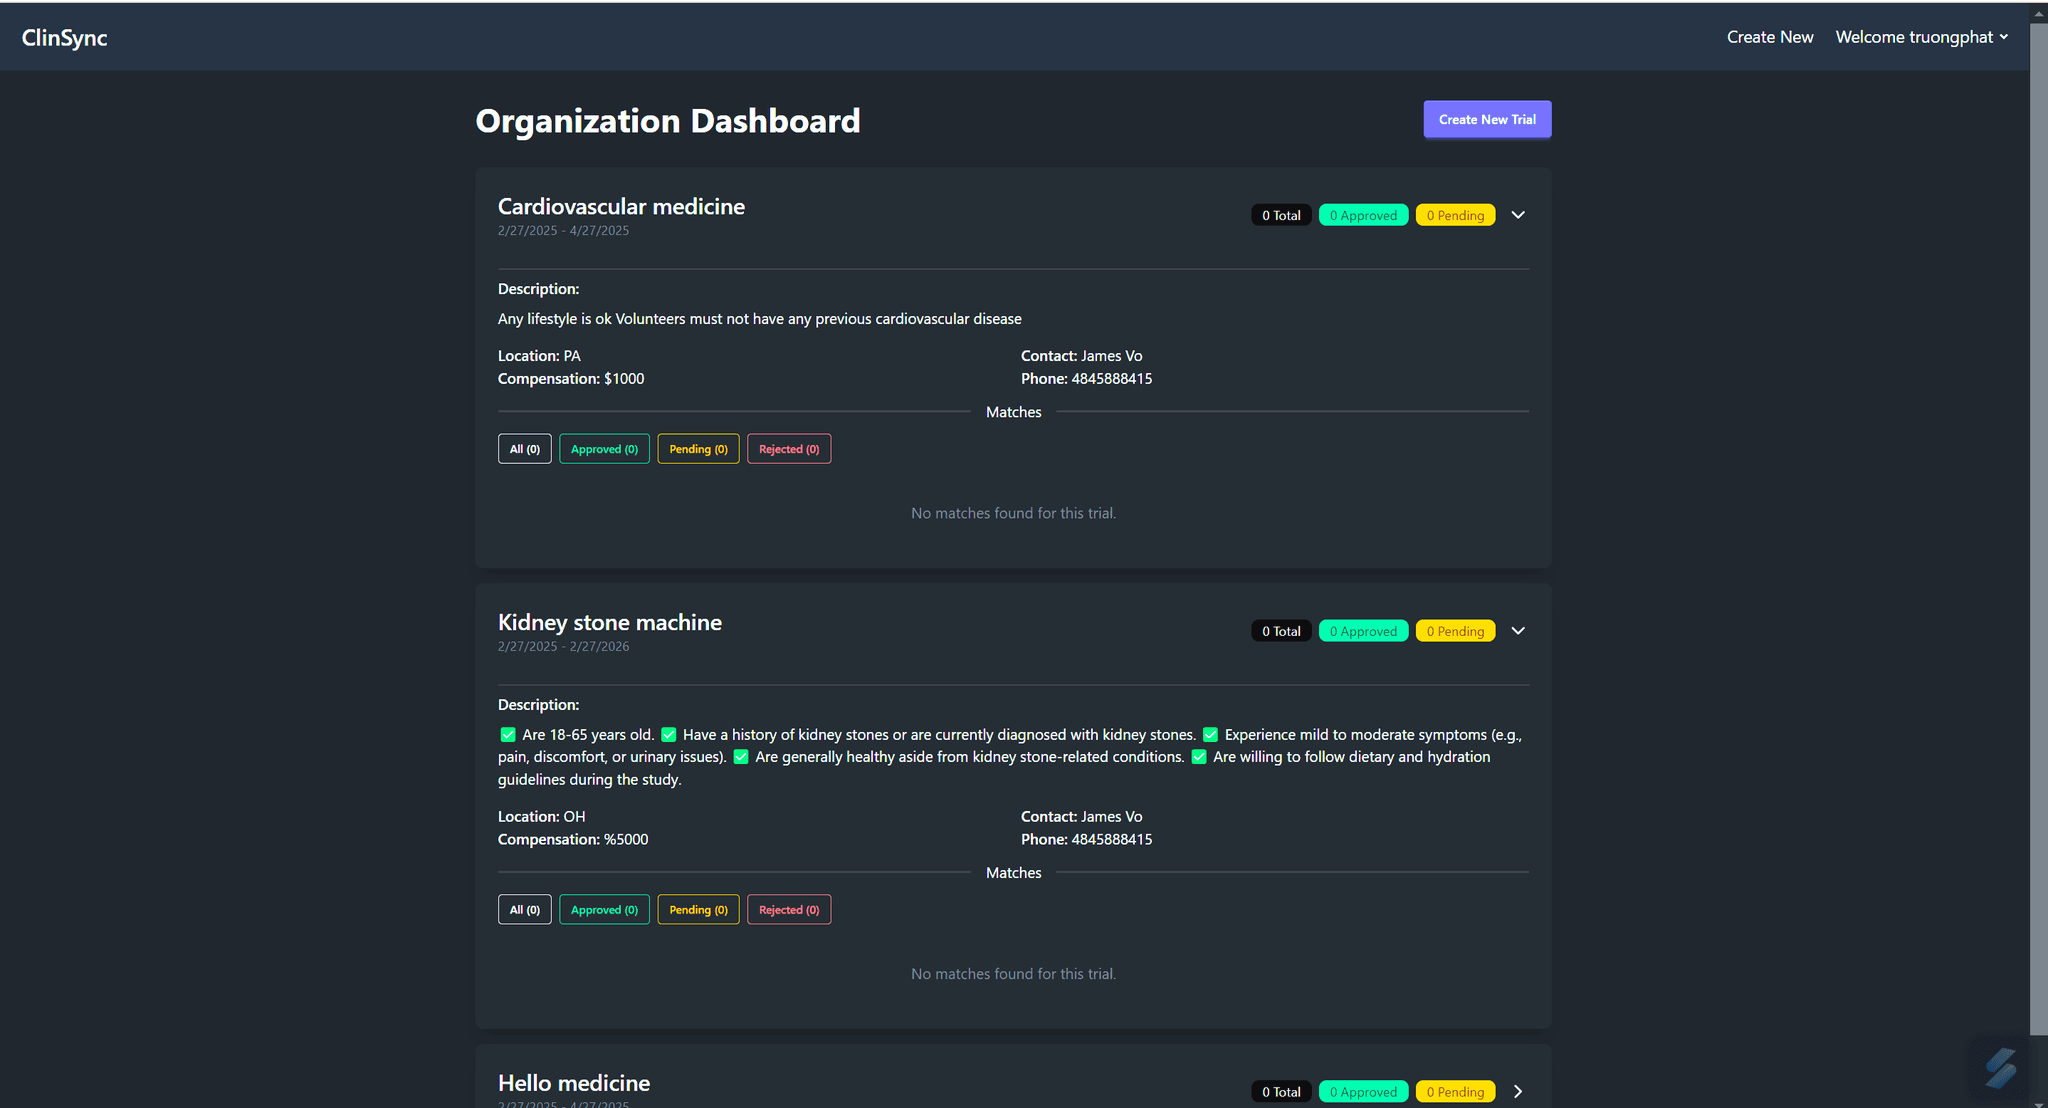
Task: Click the checkmark before 'Are 18-65 years old'
Action: coord(508,735)
